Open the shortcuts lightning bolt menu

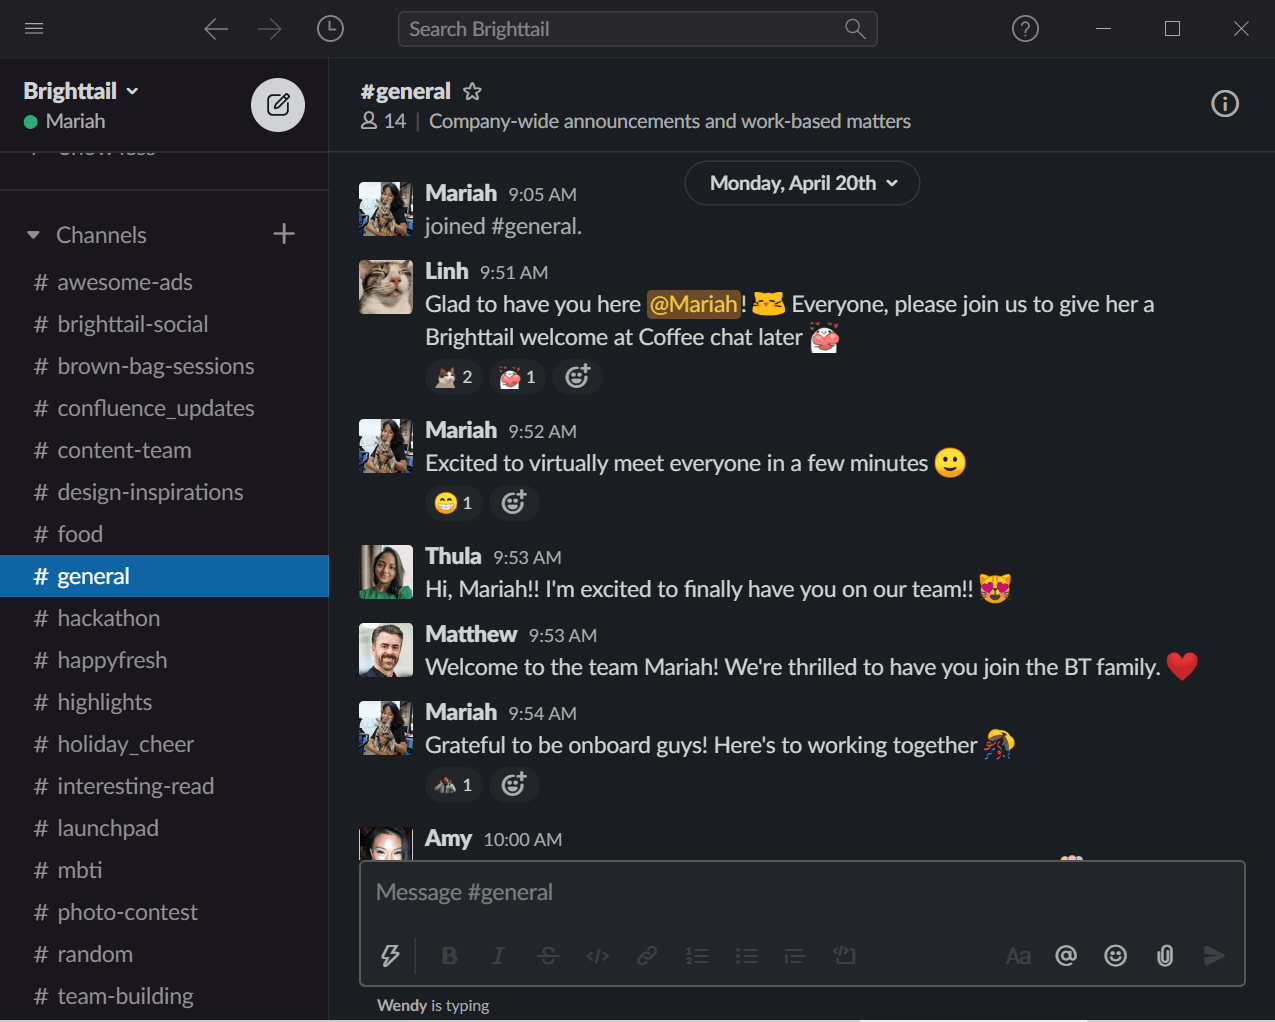(391, 956)
